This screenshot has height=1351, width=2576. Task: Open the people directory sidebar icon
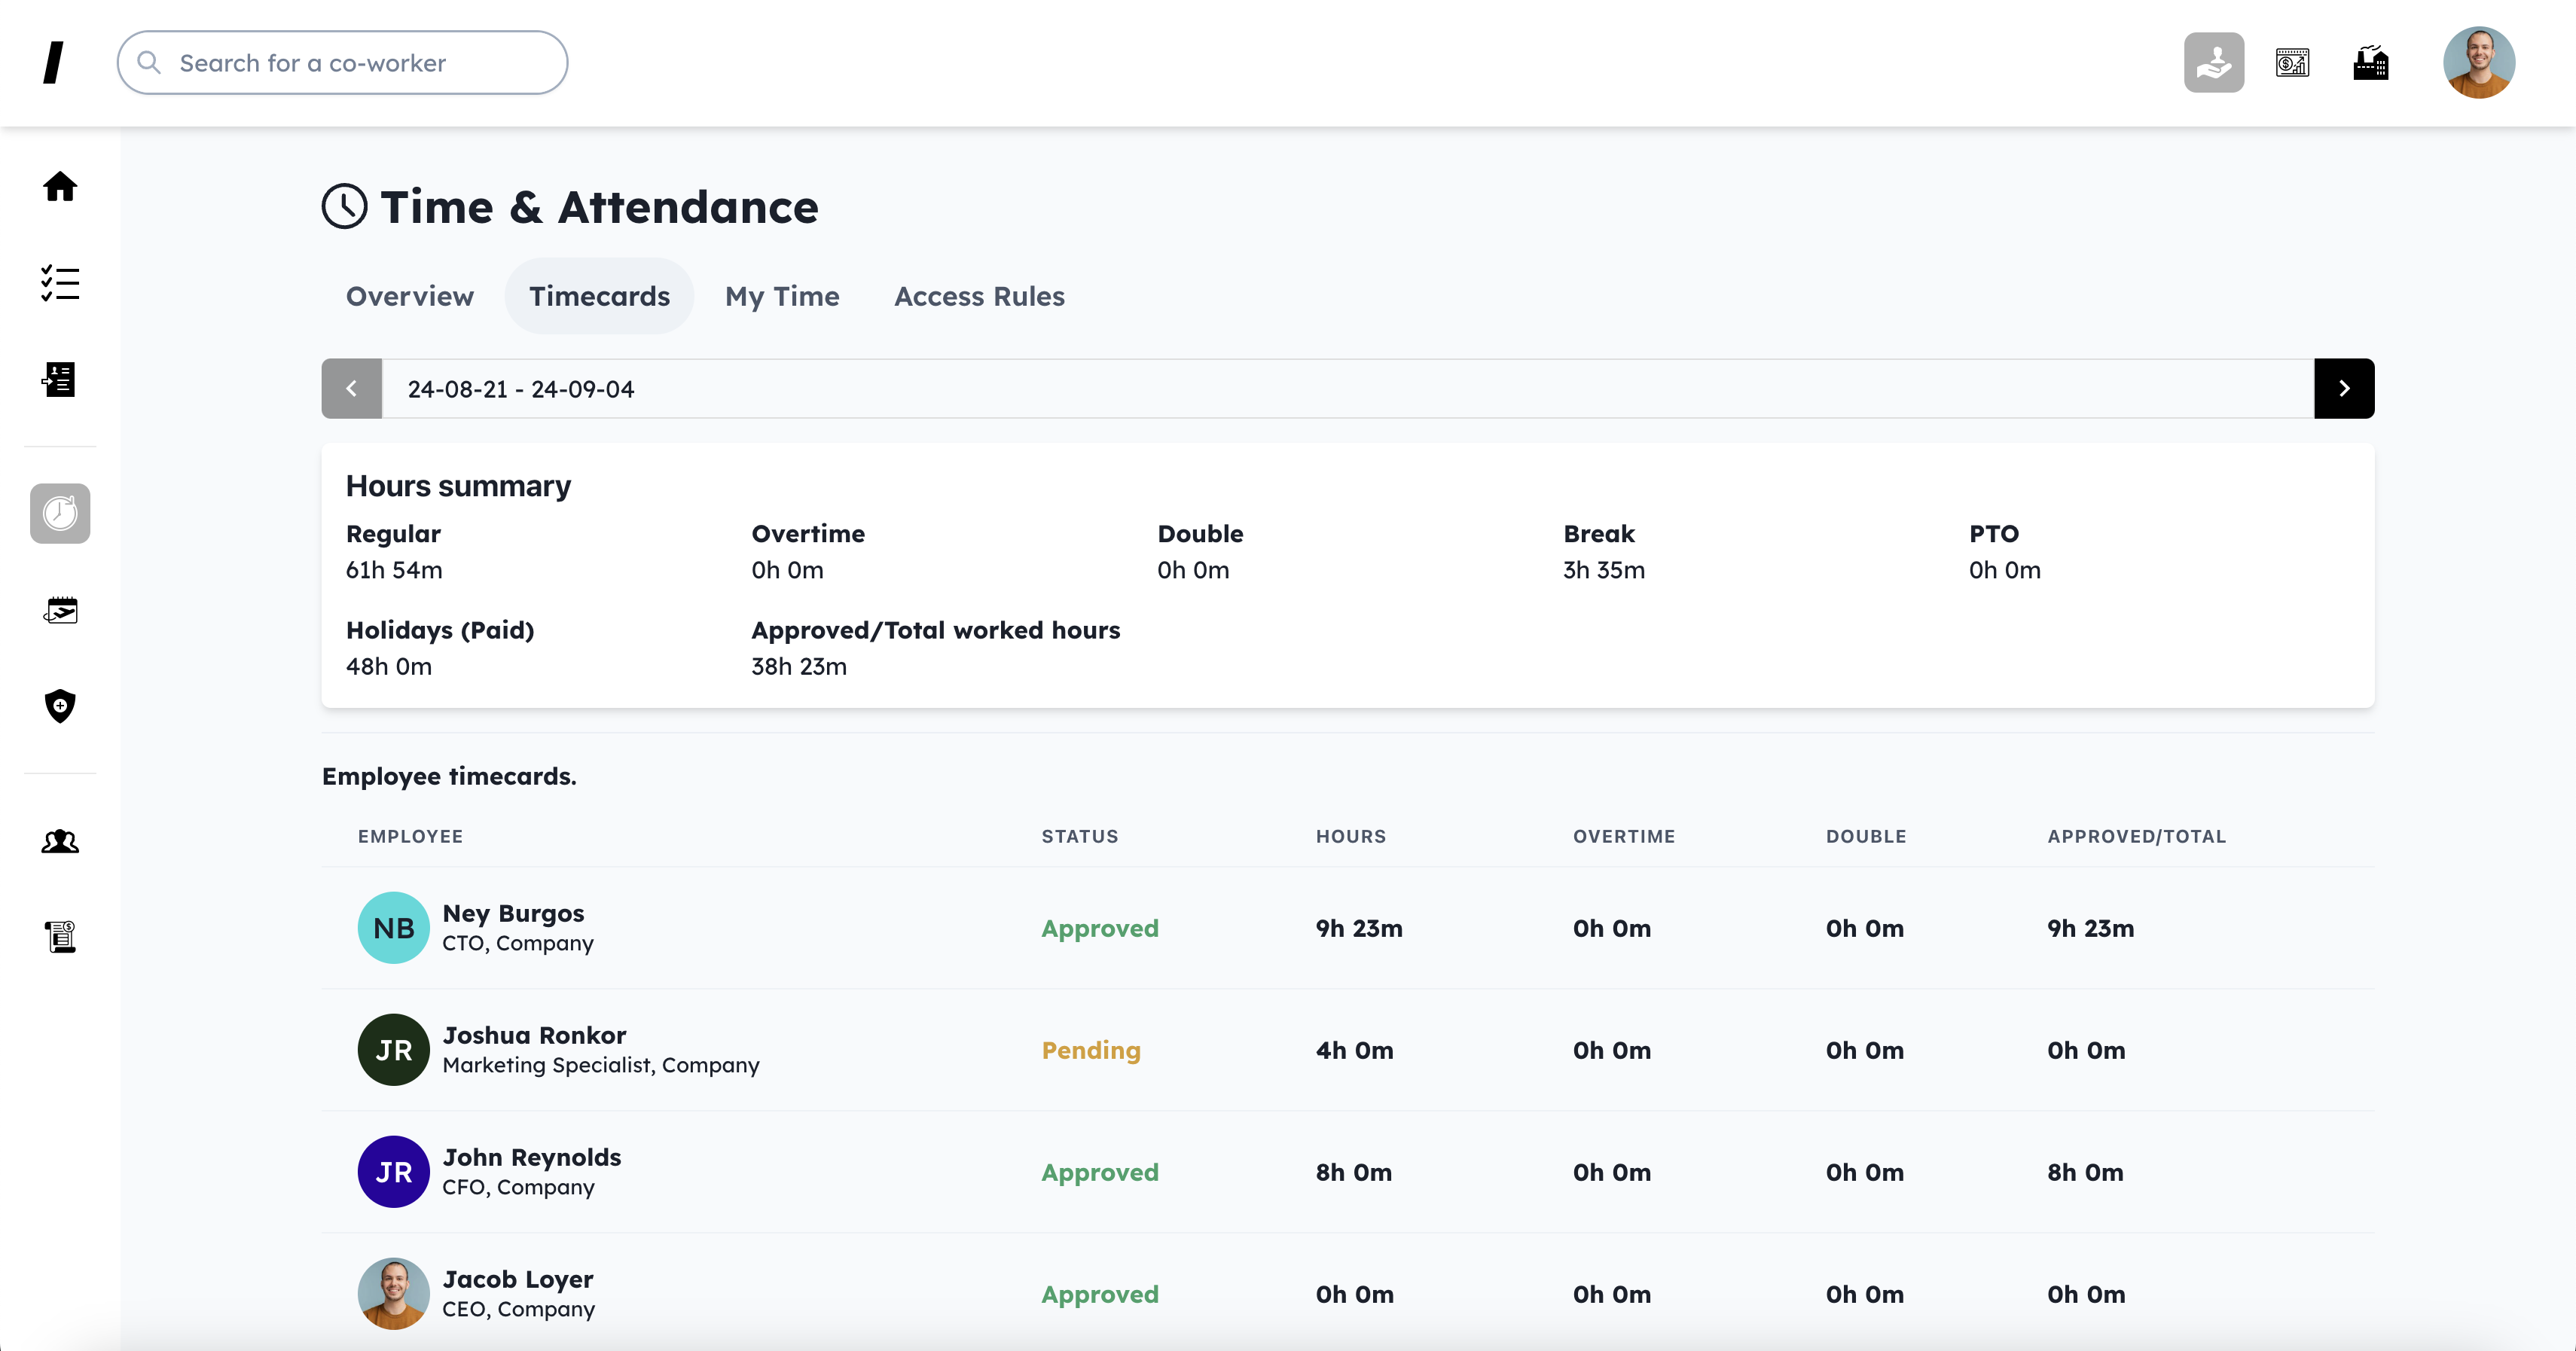(x=60, y=842)
